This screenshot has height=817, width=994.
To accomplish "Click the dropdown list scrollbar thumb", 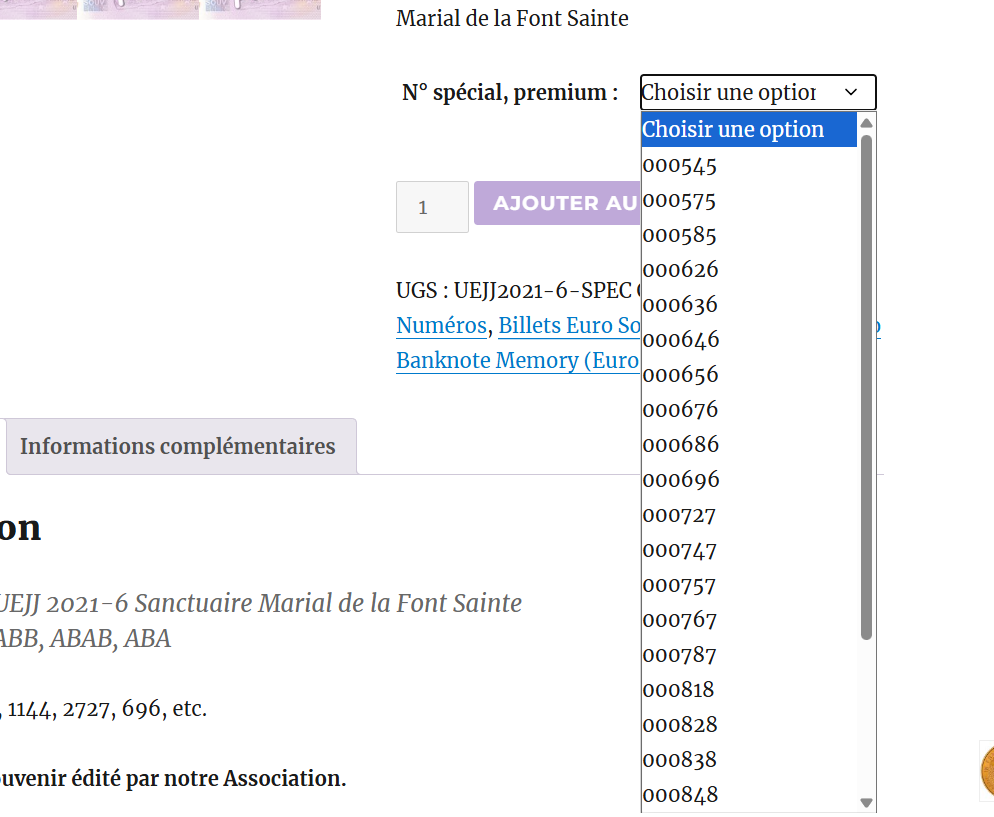I will 867,385.
